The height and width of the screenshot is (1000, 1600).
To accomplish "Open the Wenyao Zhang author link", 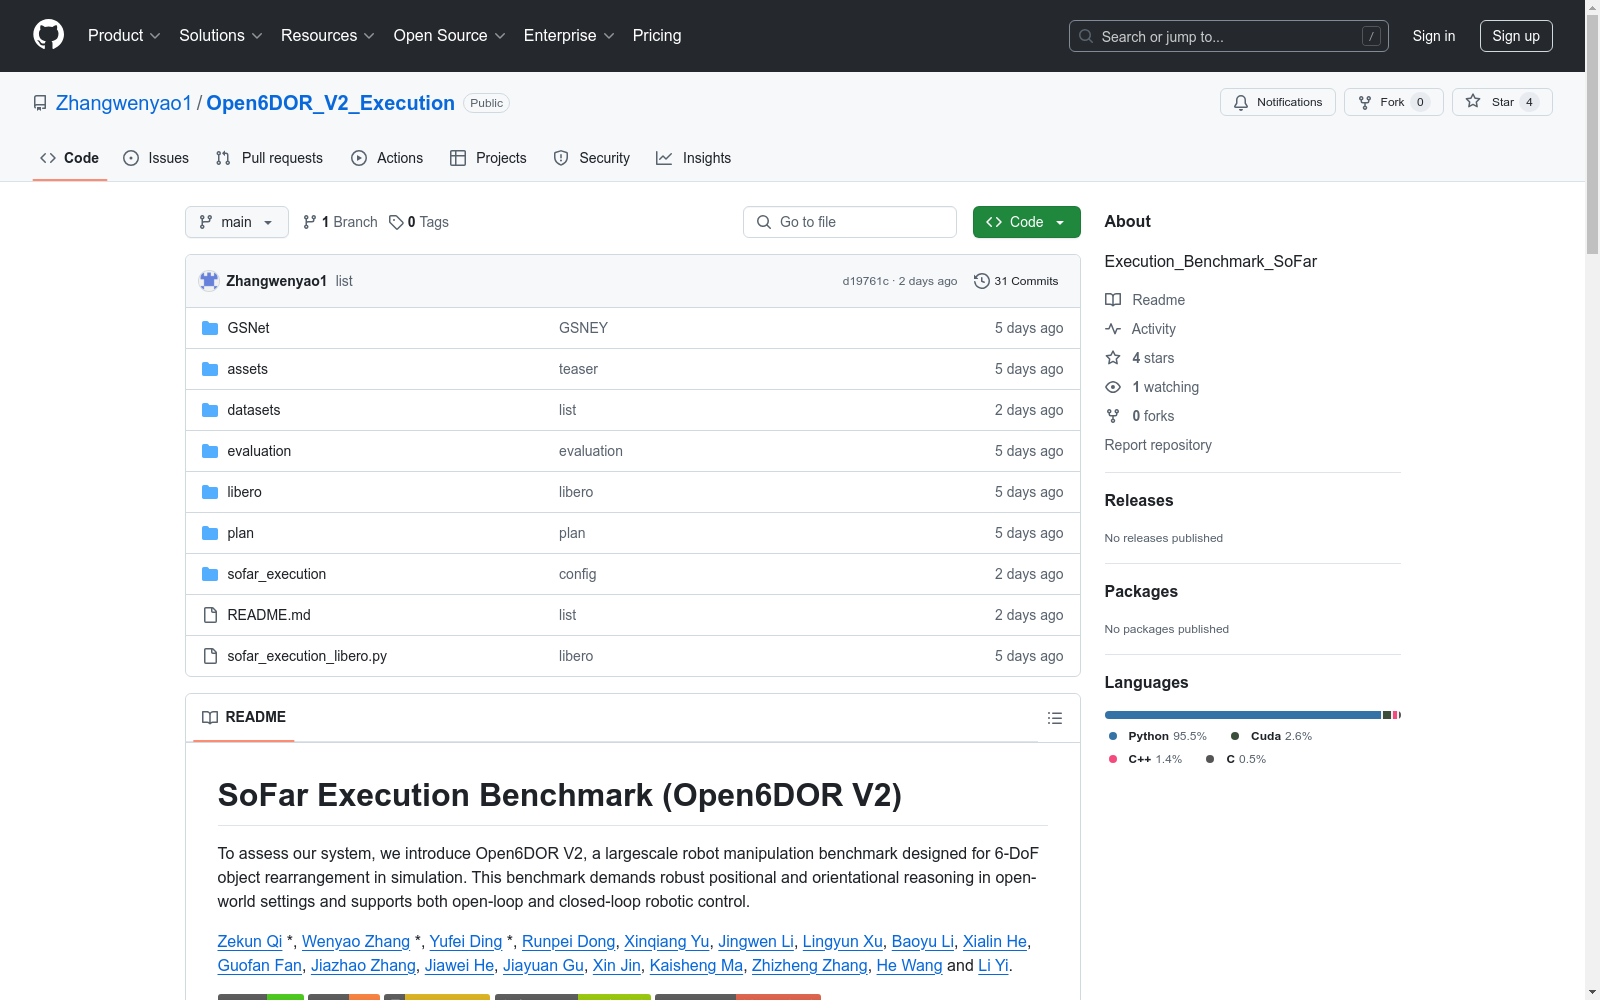I will pyautogui.click(x=356, y=941).
